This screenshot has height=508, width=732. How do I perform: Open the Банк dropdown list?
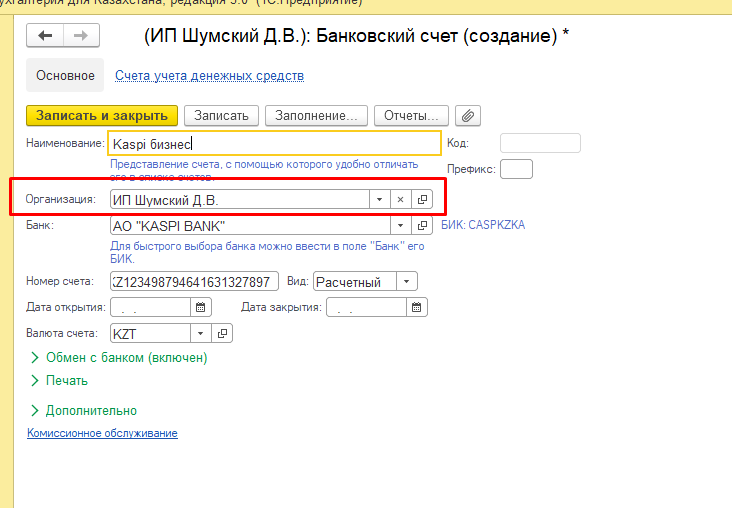(x=401, y=226)
